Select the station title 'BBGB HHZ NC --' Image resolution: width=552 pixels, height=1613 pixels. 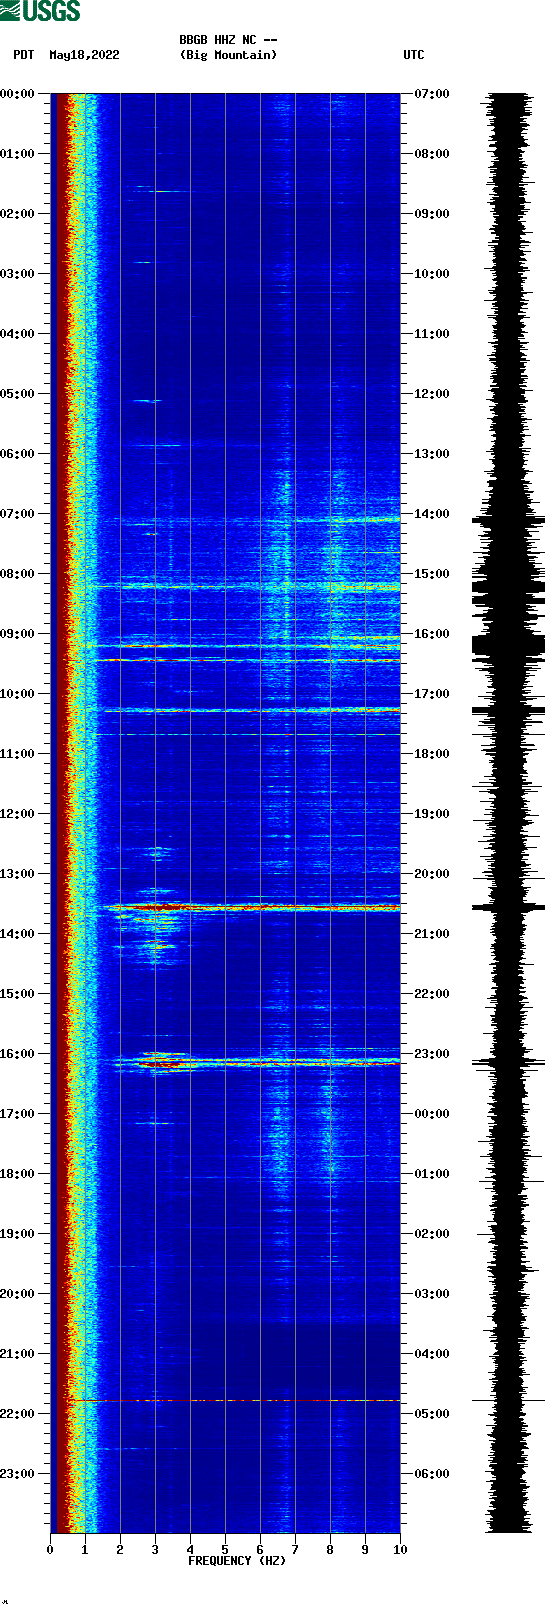tap(228, 40)
